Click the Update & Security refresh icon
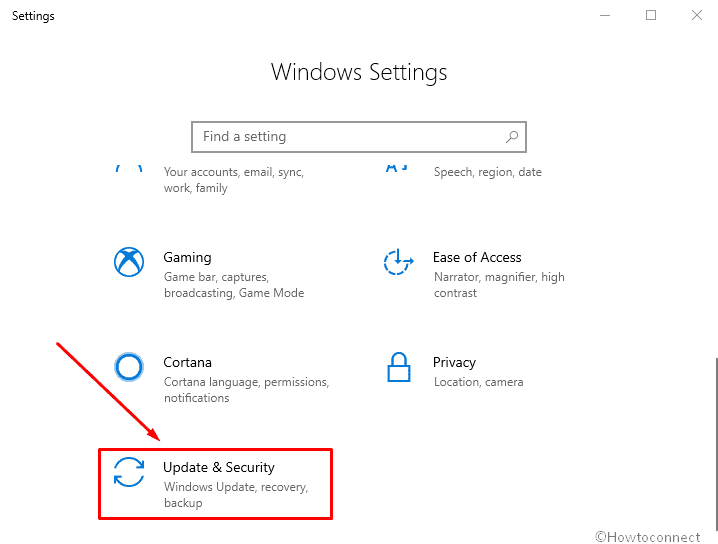The image size is (718, 544). [x=129, y=472]
